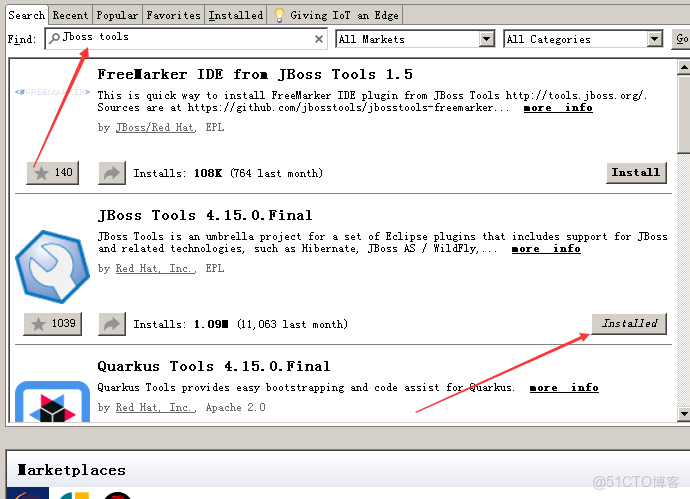The width and height of the screenshot is (690, 499).
Task: Click the Installed button for JBoss Tools
Action: click(629, 324)
